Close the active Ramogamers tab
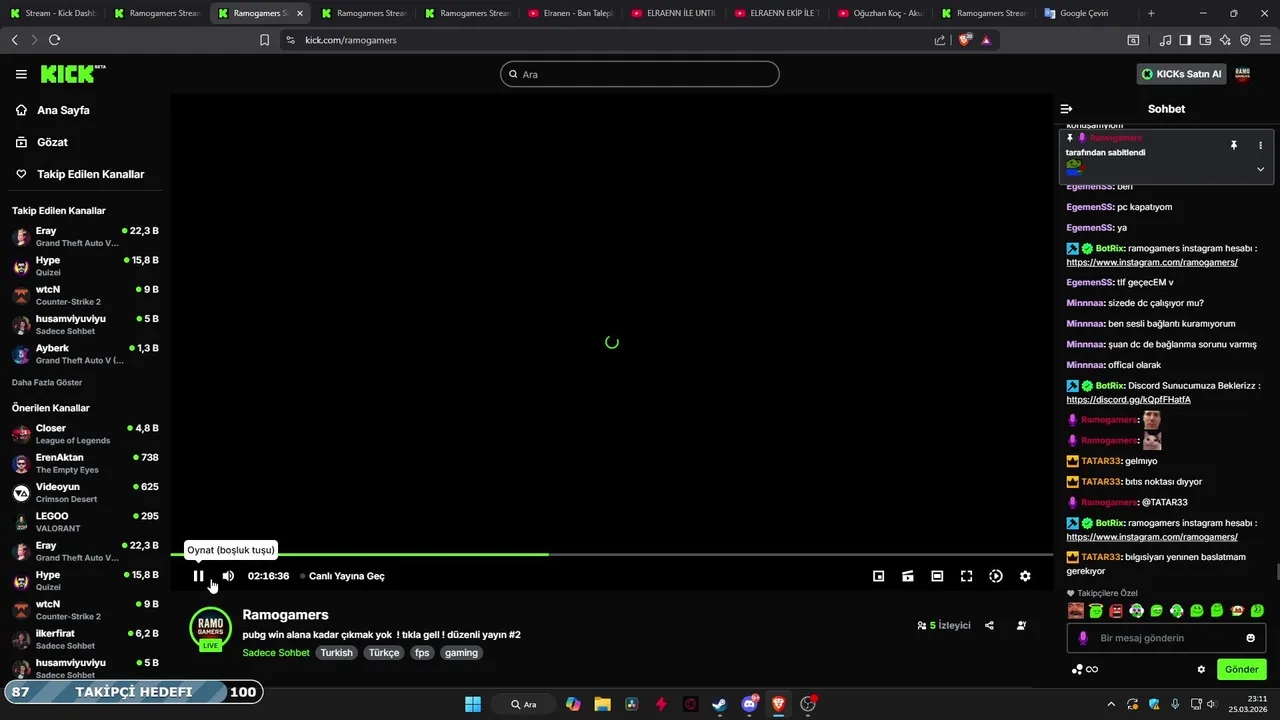This screenshot has width=1280, height=720. [x=300, y=13]
